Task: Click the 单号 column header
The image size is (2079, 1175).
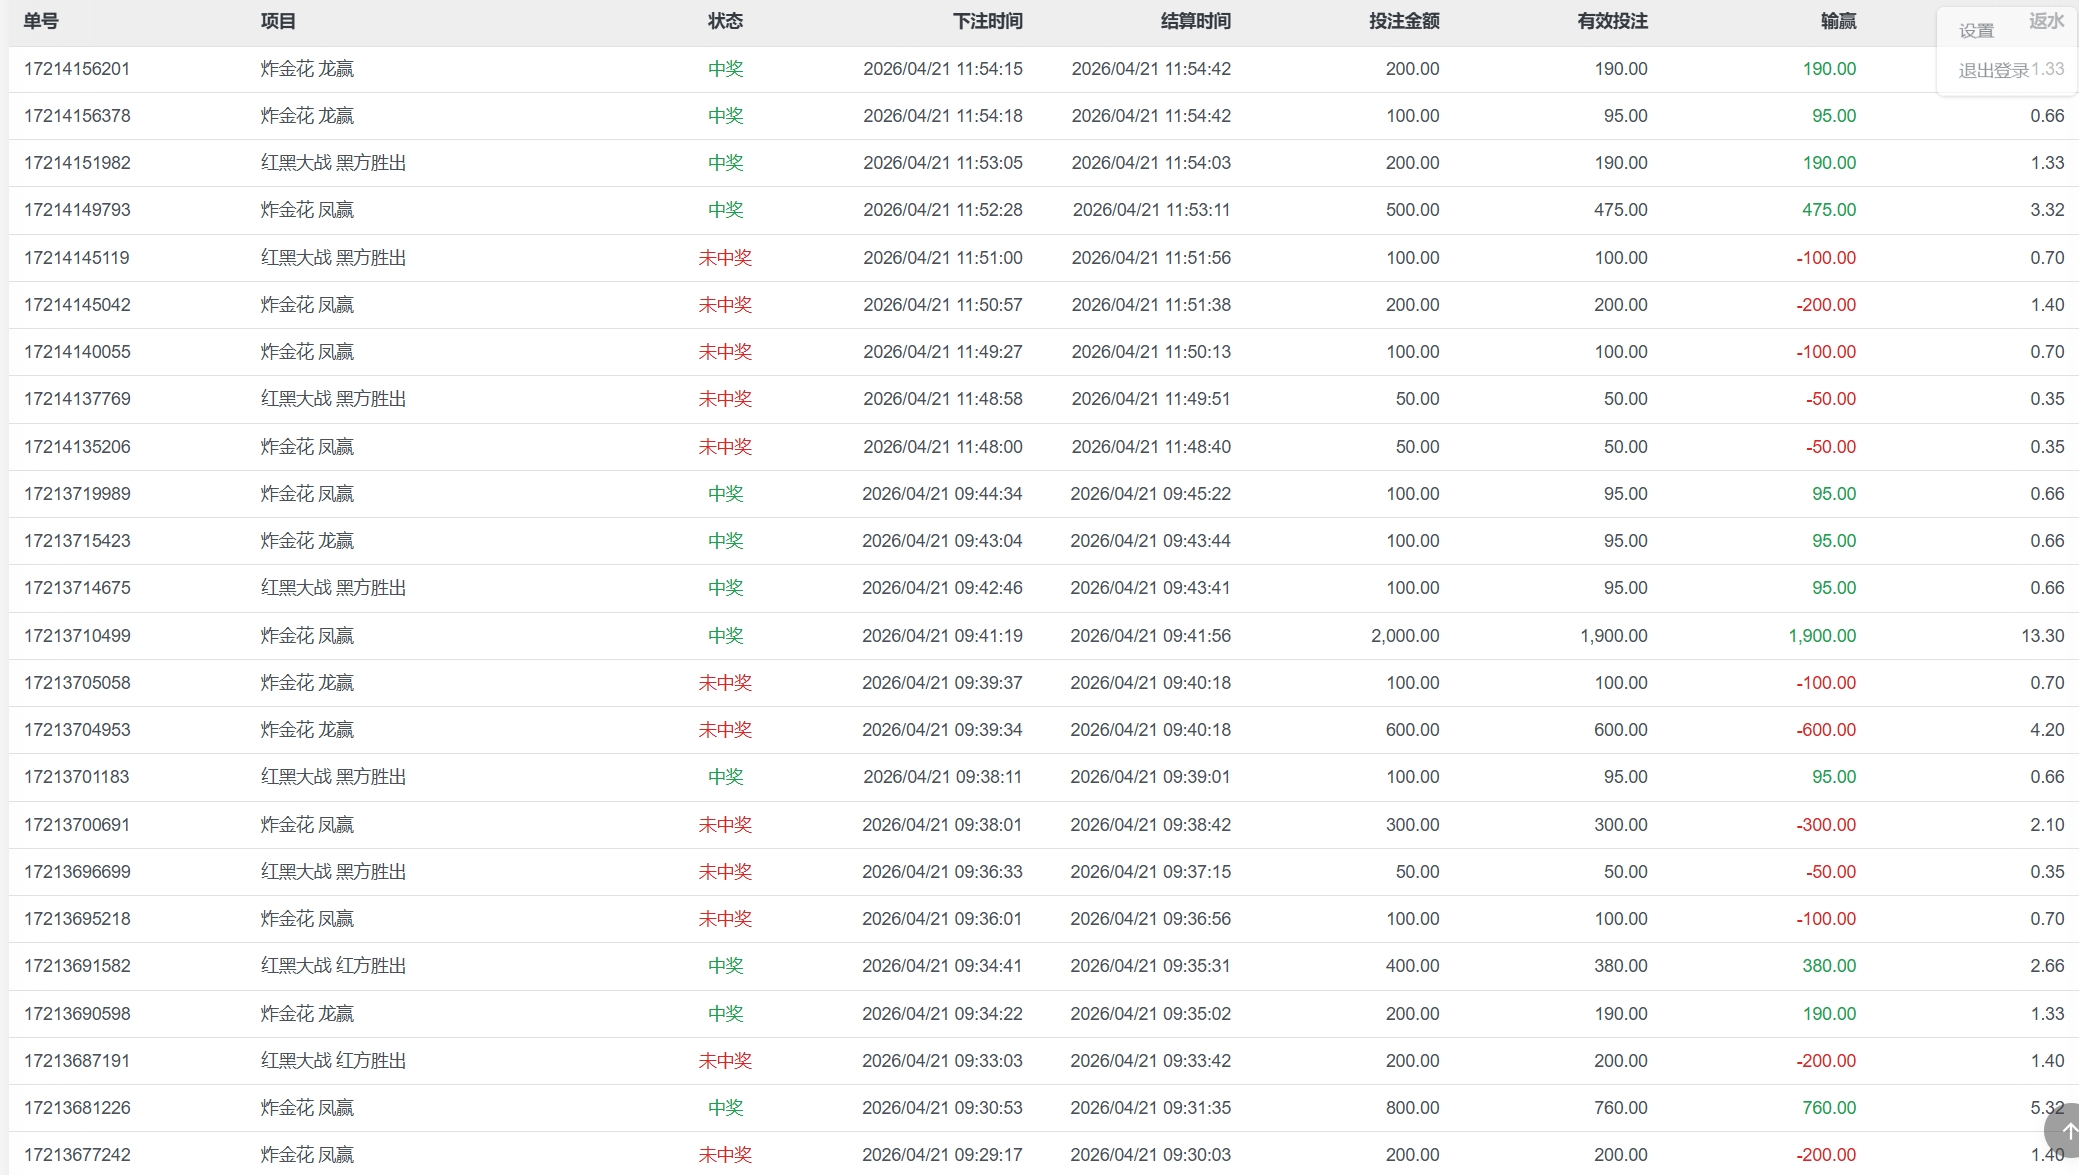Action: click(x=41, y=21)
